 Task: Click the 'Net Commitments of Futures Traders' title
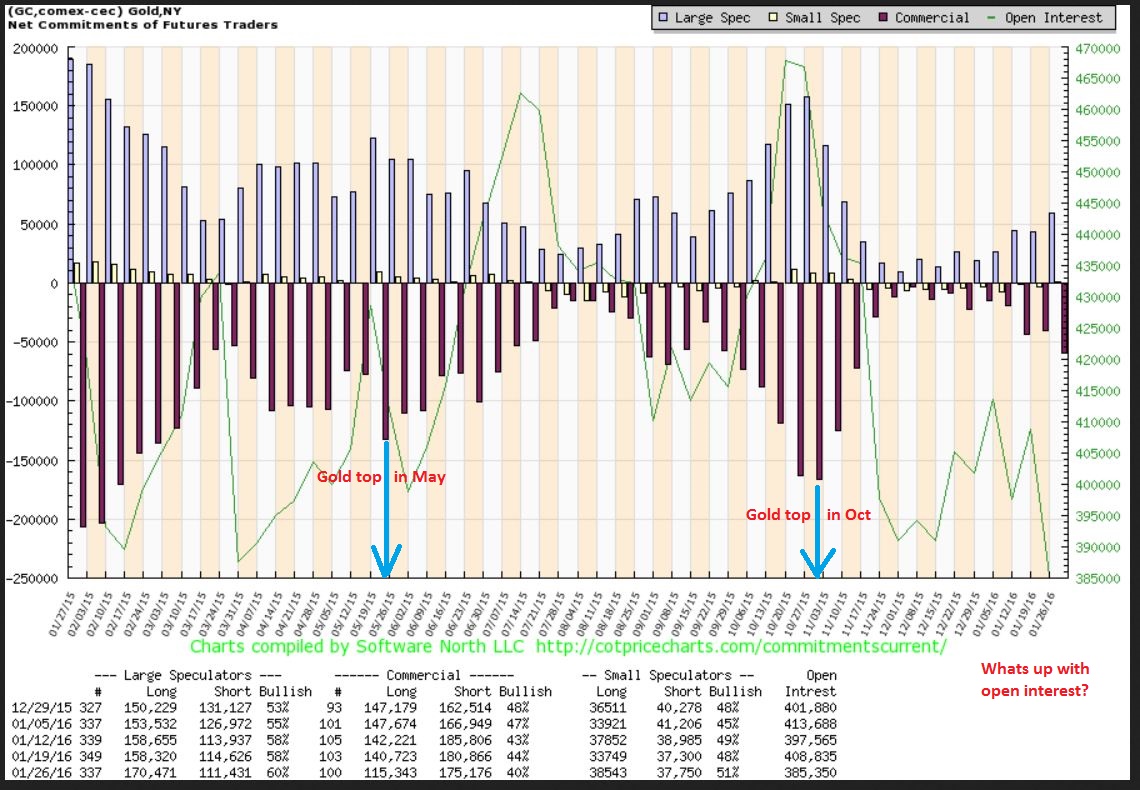[x=142, y=24]
